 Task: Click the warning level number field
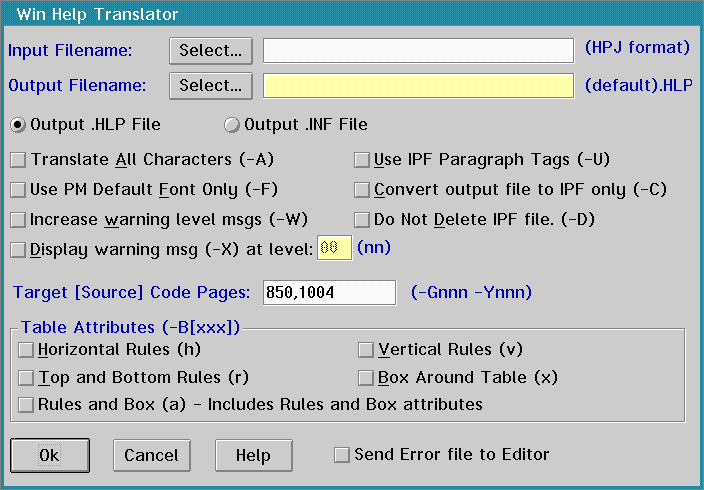pos(334,248)
